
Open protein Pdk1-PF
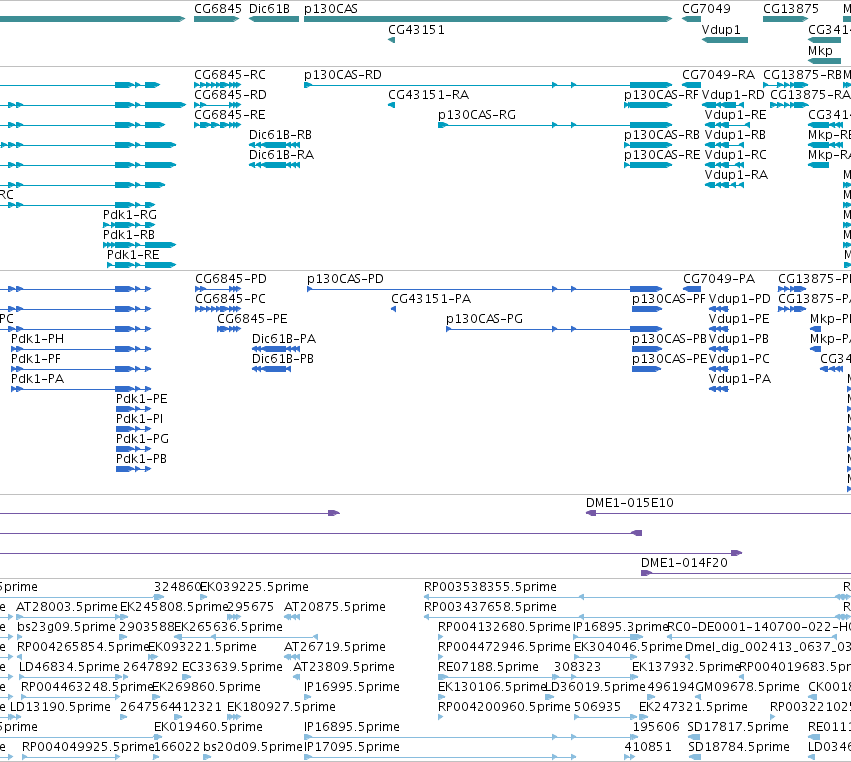click(x=36, y=359)
